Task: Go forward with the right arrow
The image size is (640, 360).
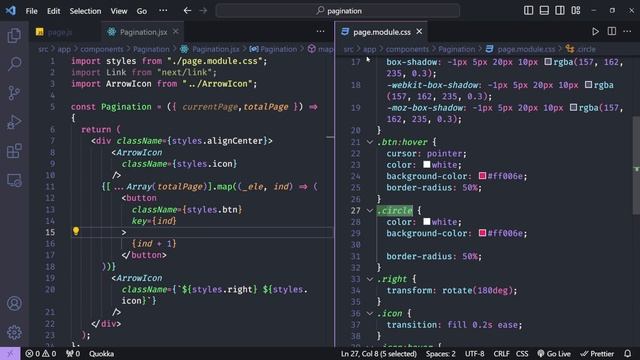Action: (203, 11)
